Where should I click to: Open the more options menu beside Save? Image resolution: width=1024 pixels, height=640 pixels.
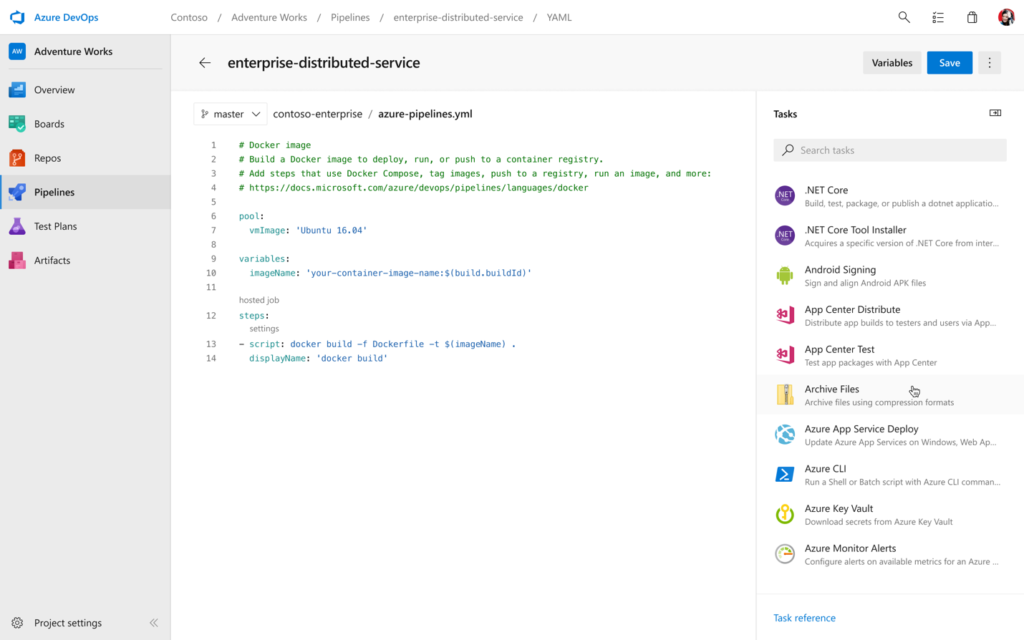pyautogui.click(x=988, y=62)
